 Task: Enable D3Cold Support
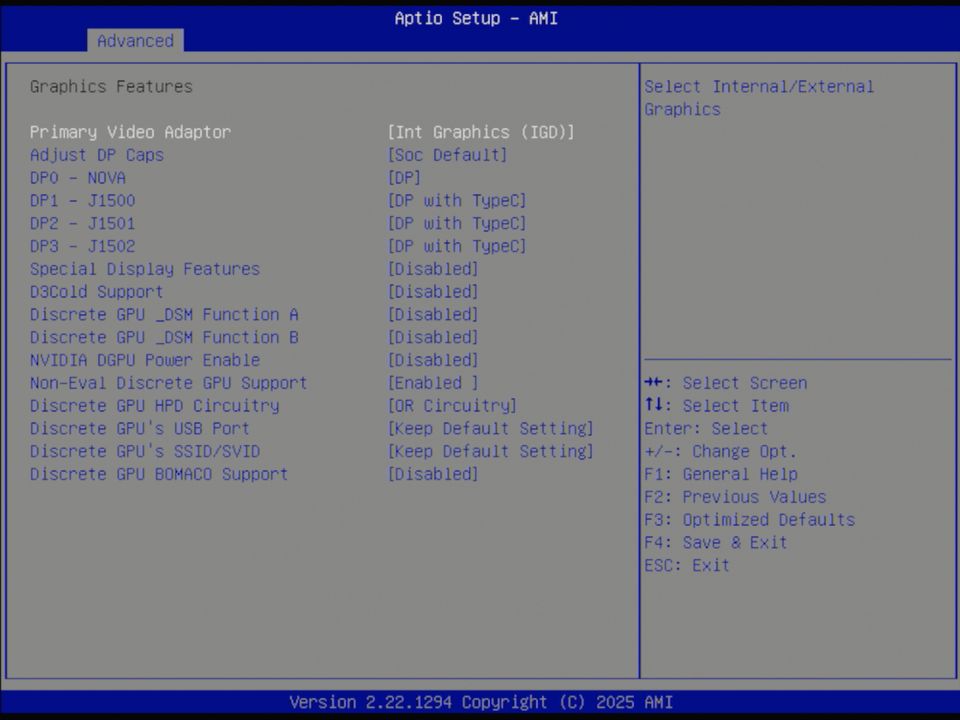[x=96, y=292]
